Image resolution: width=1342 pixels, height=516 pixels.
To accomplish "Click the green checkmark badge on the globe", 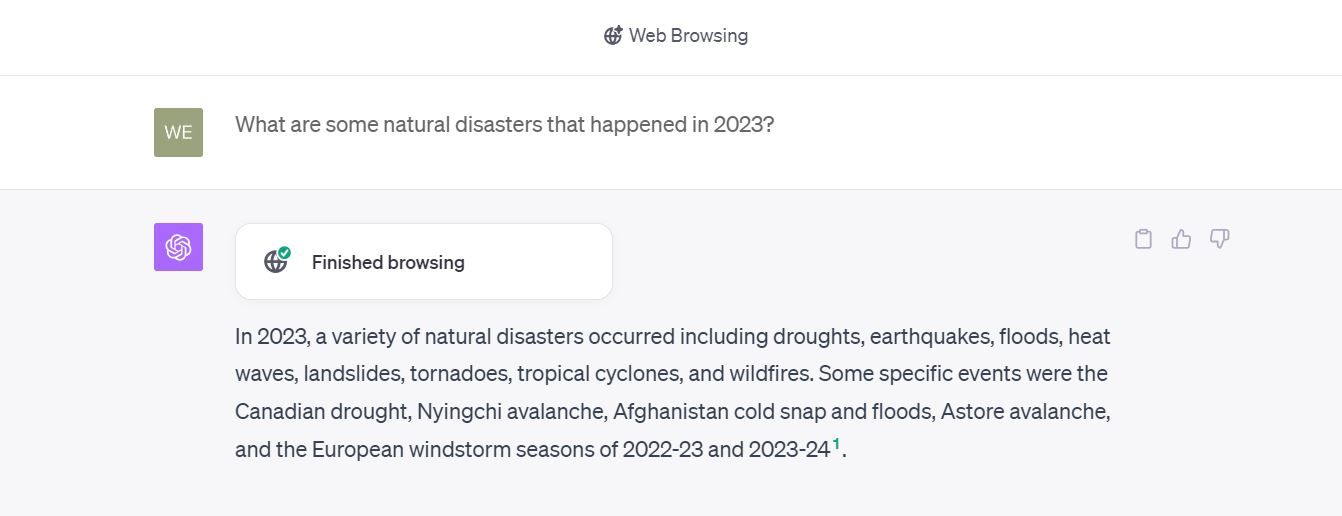I will click(285, 253).
